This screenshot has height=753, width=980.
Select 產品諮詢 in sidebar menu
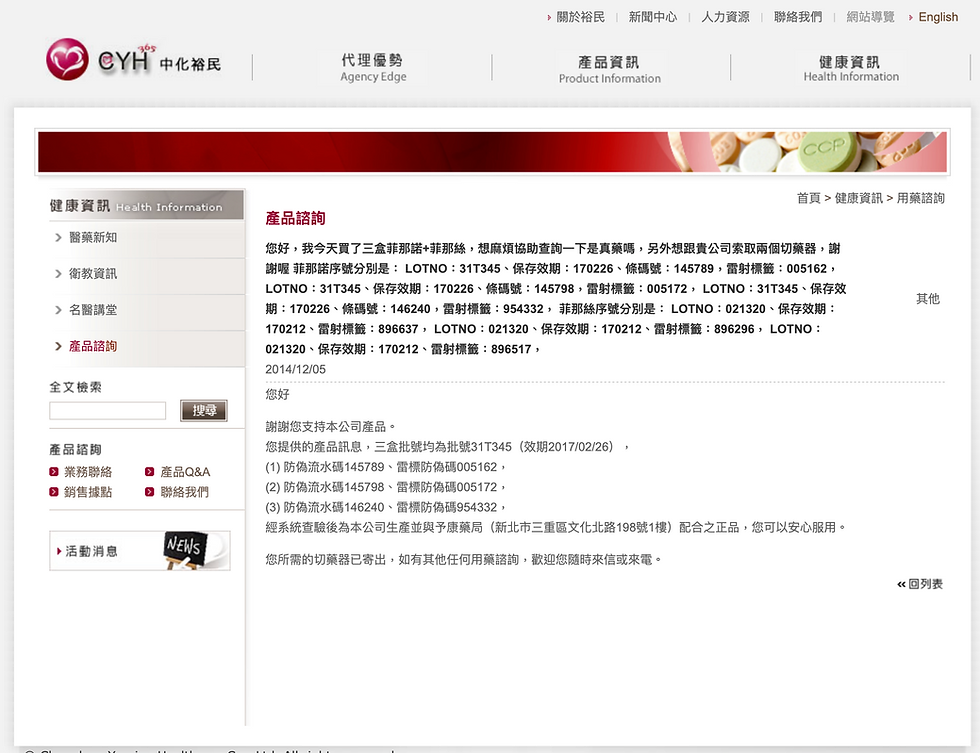[x=92, y=346]
